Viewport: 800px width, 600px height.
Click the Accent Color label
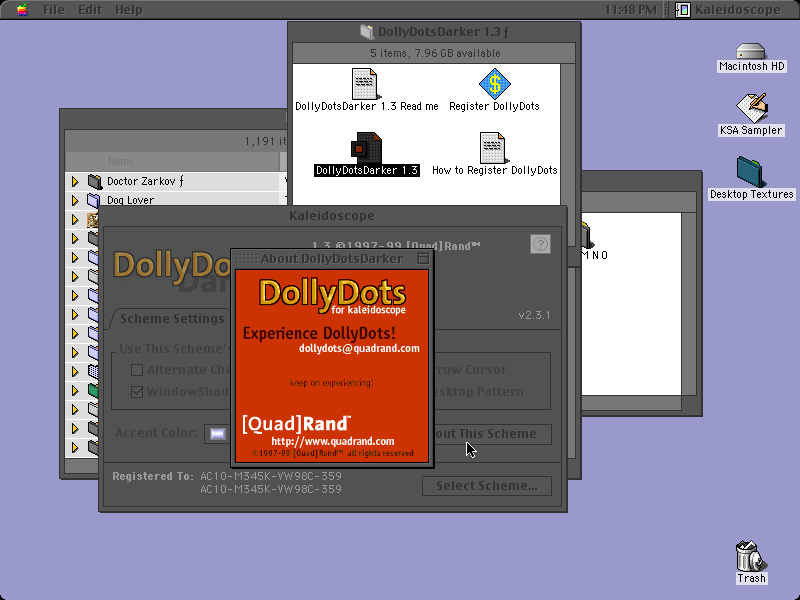156,433
